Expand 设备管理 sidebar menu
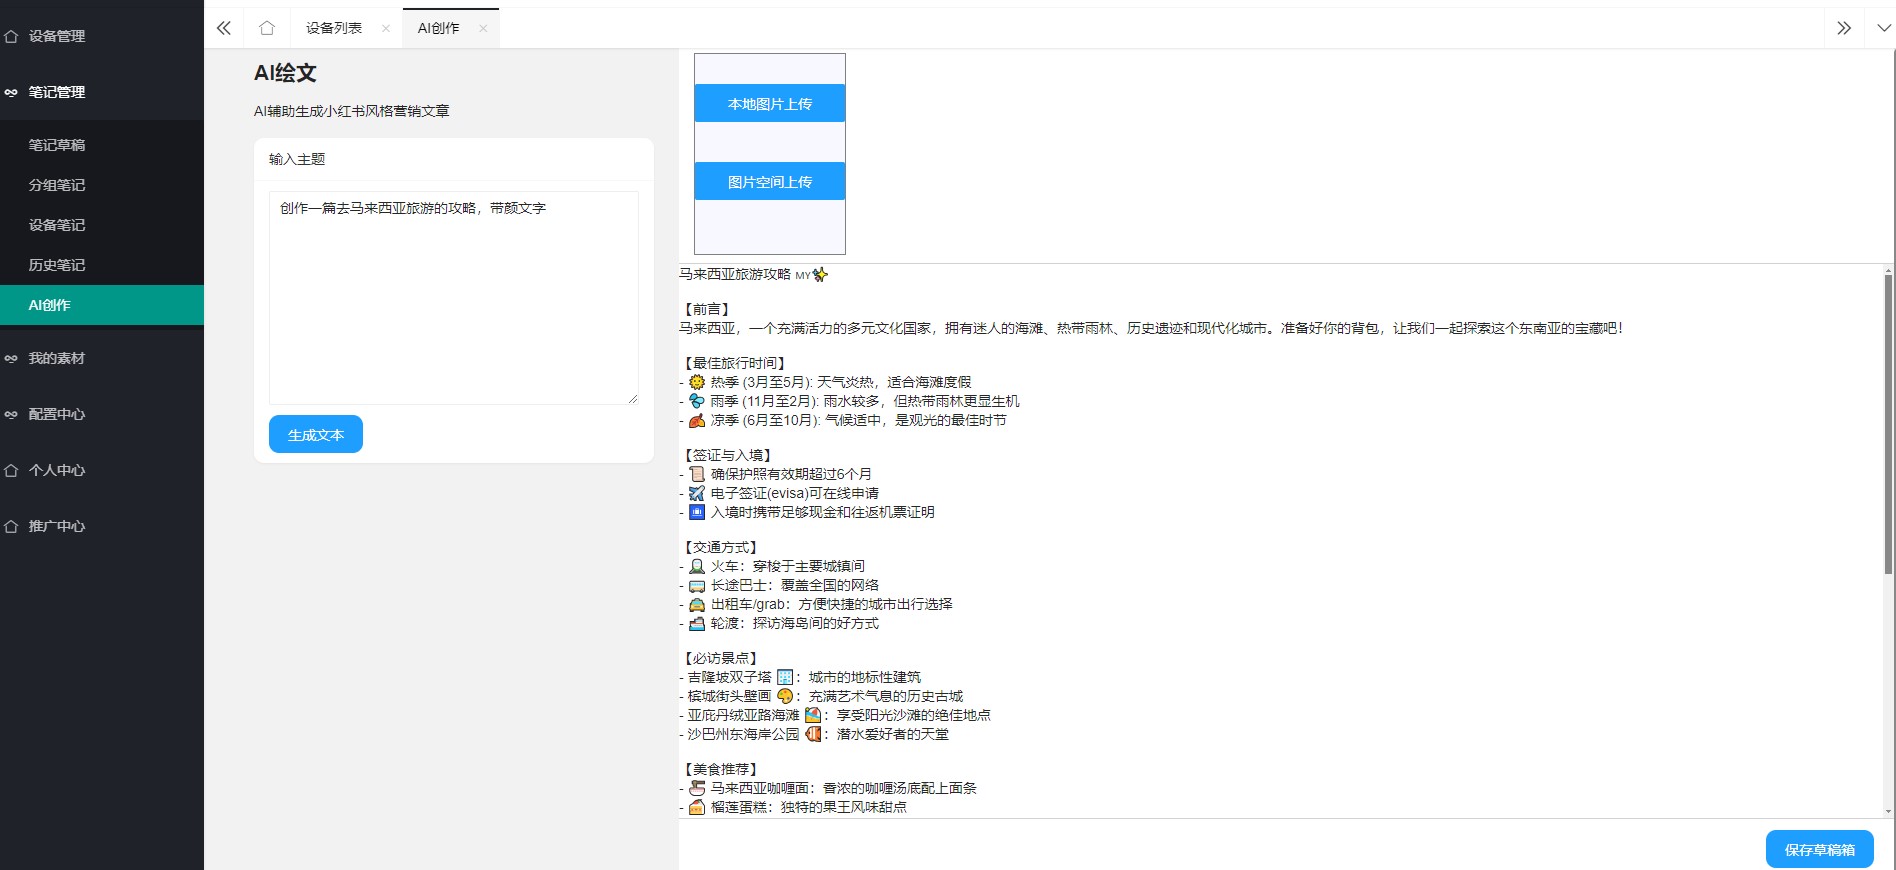Screen dimensions: 1896x870 pyautogui.click(x=57, y=36)
